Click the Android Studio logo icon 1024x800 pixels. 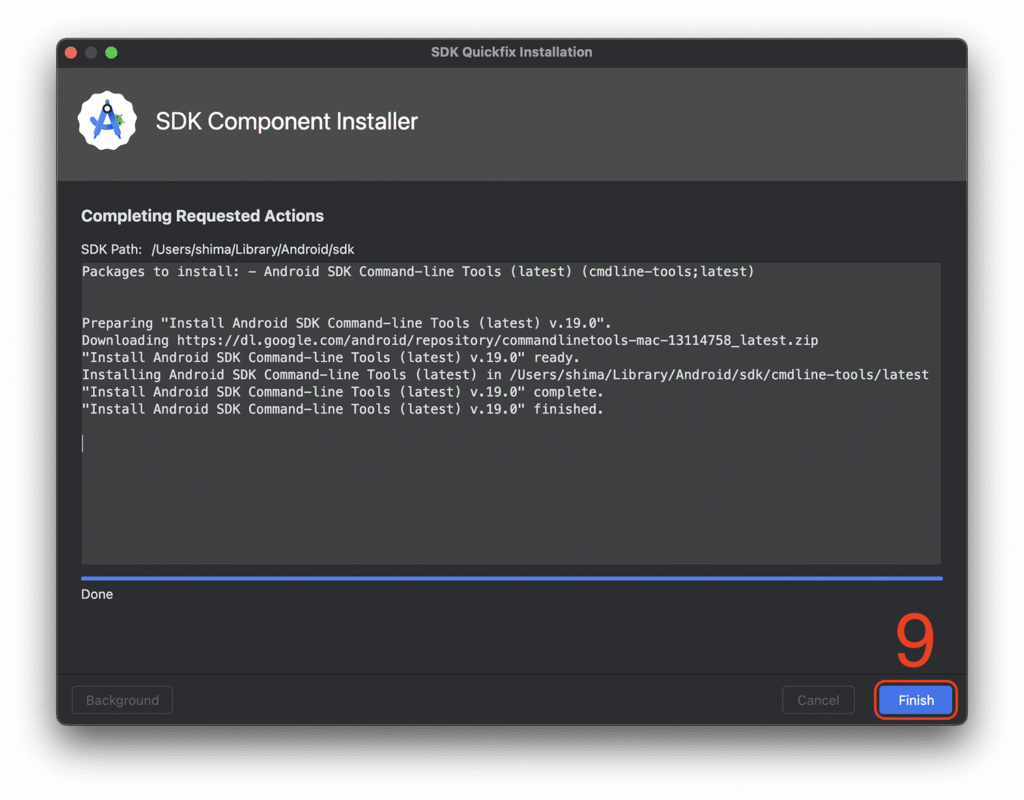[107, 121]
